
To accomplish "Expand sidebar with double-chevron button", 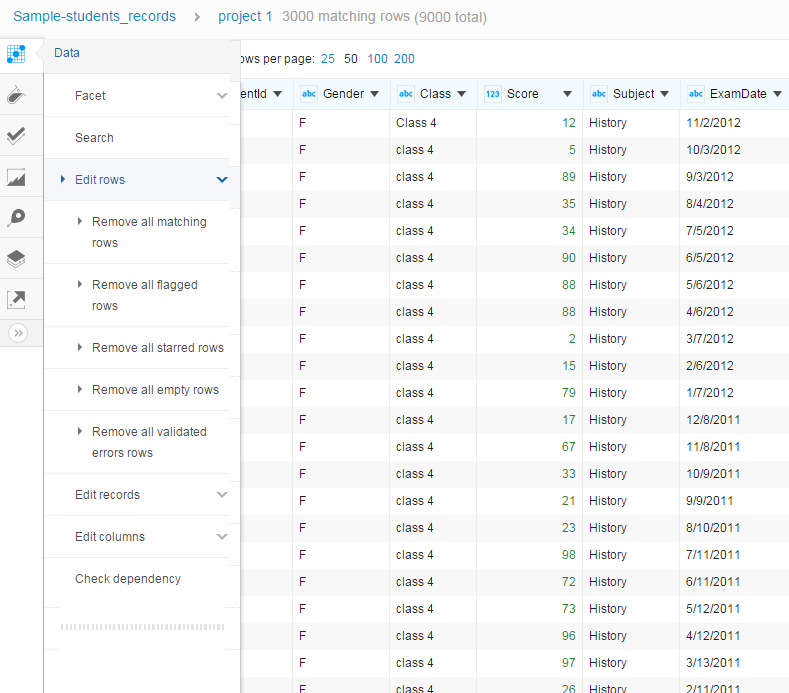I will (x=17, y=334).
